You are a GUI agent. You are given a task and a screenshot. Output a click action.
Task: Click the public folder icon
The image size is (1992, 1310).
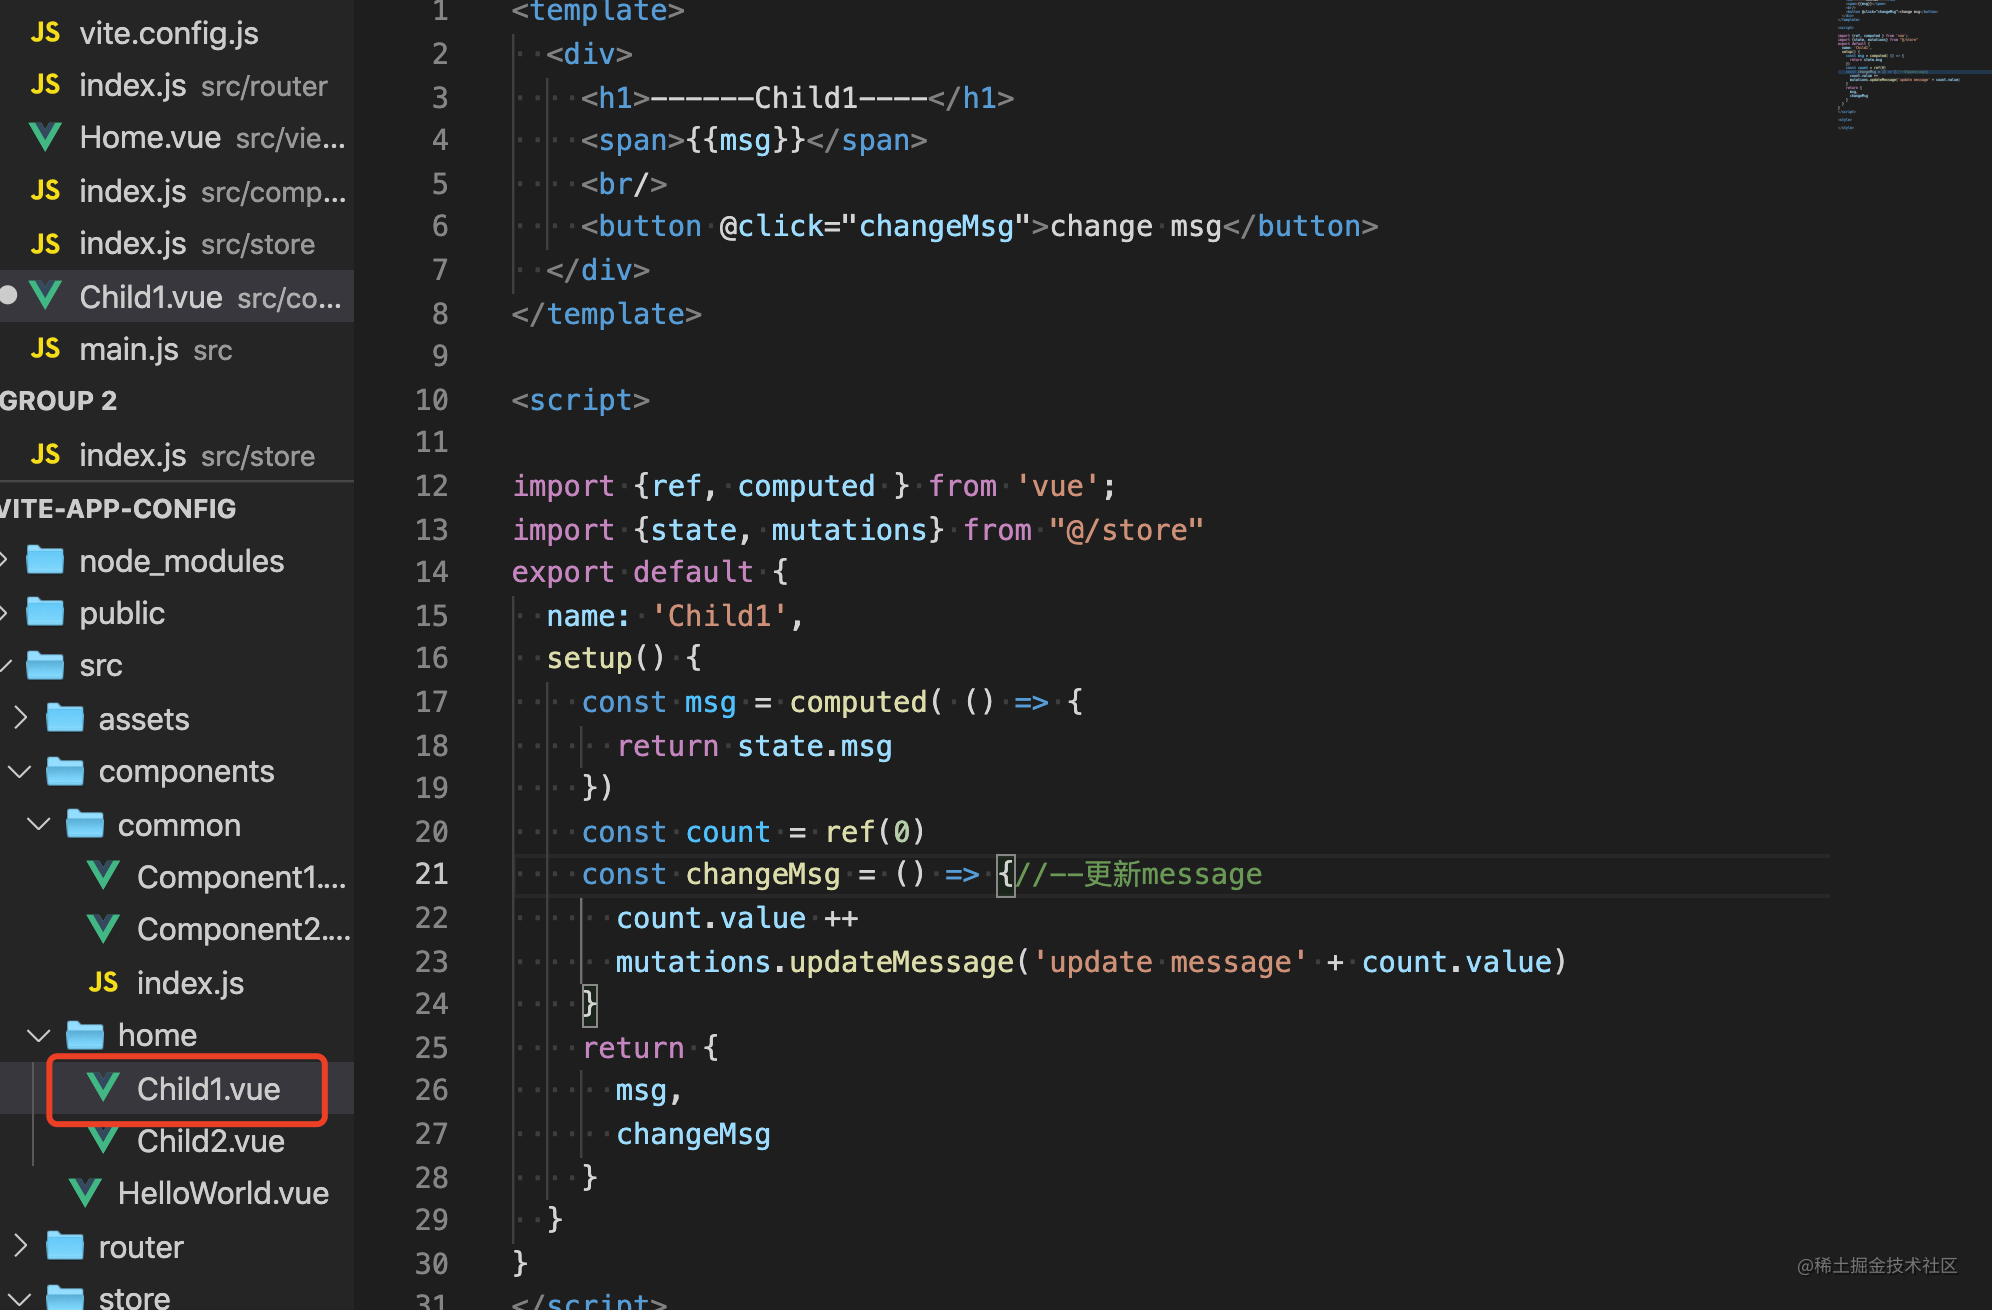coord(45,612)
